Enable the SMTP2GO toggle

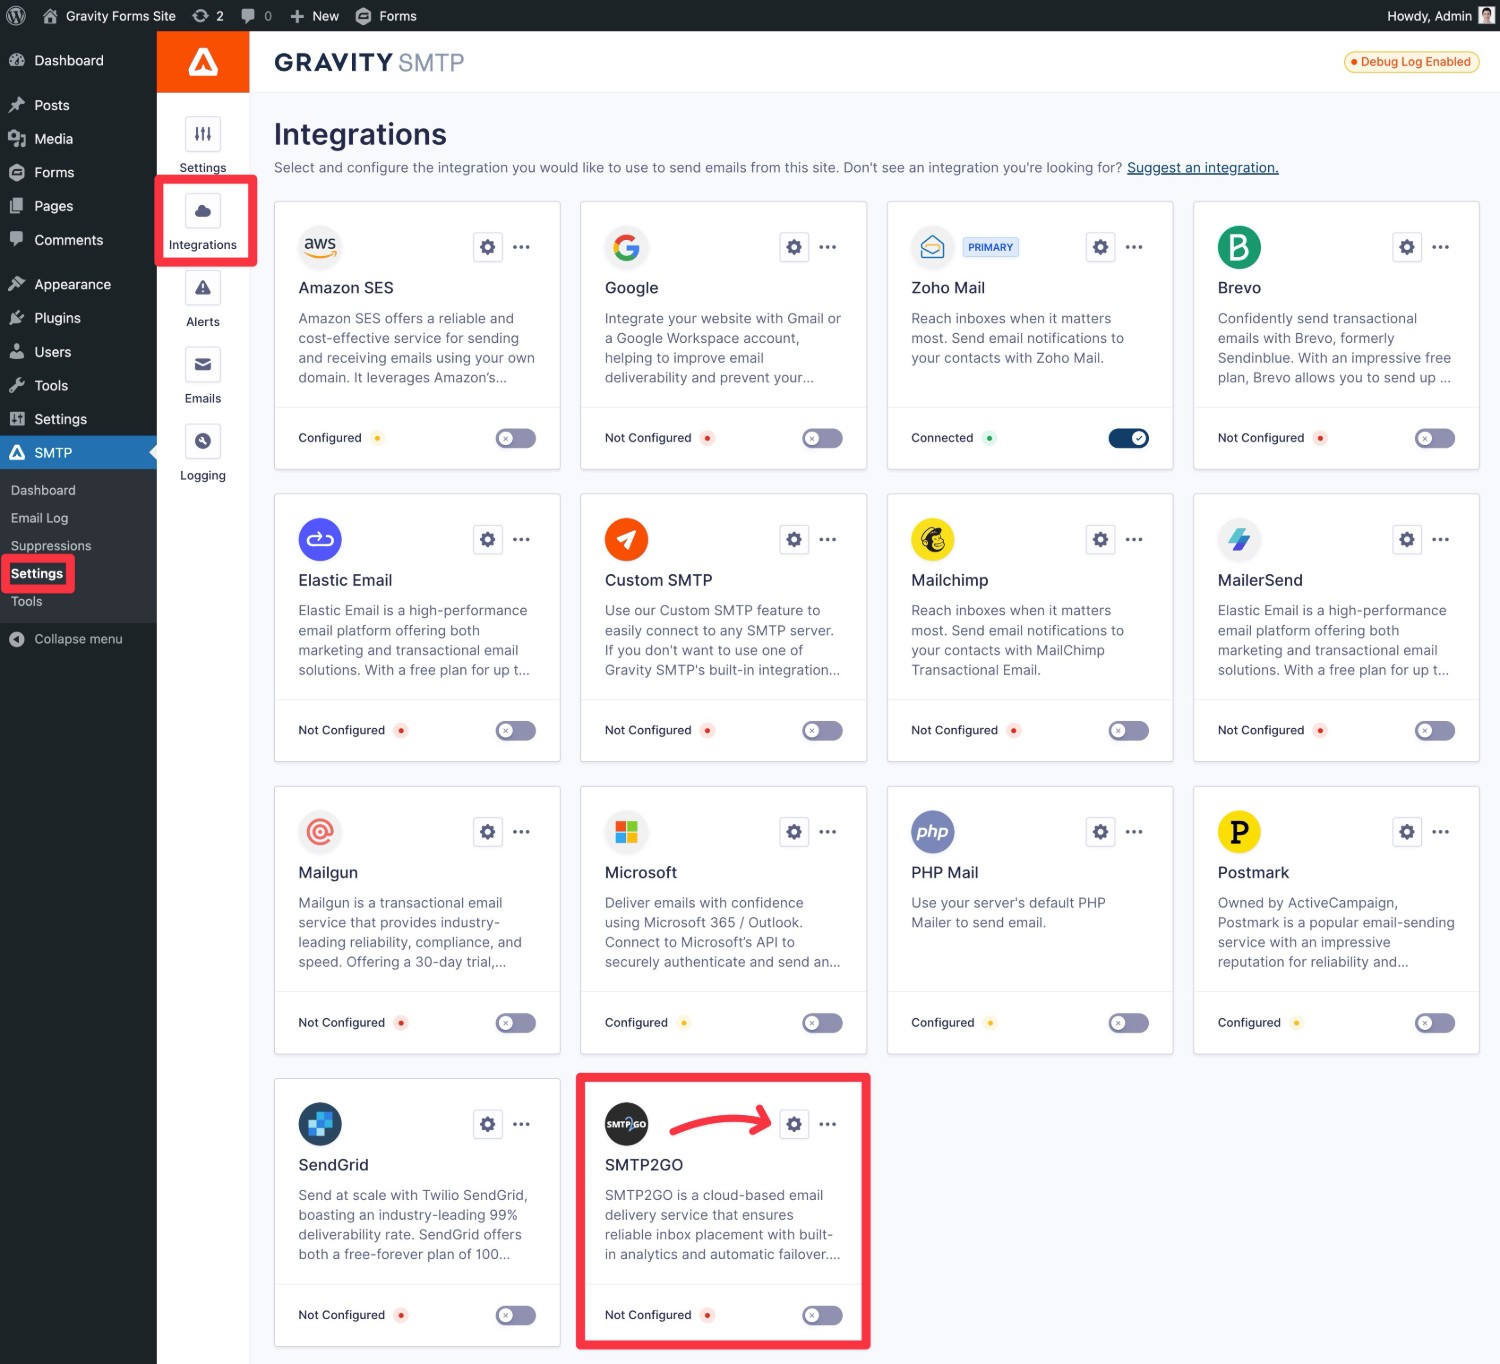point(822,1316)
